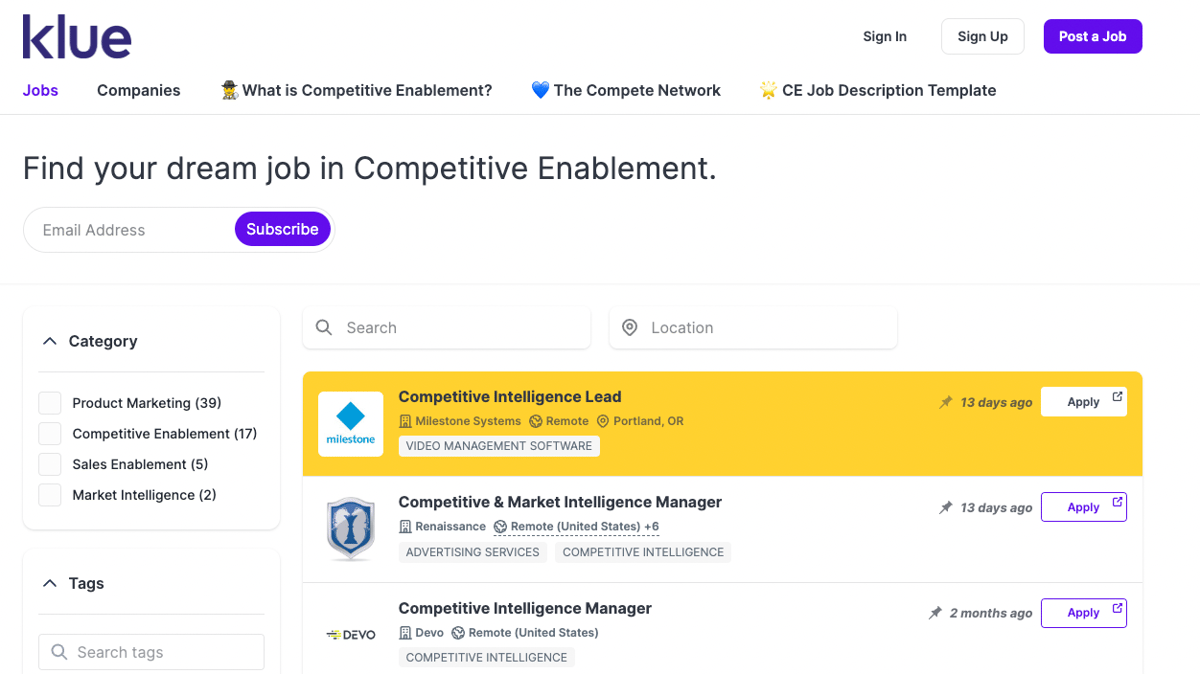Check the Product Marketing category checkbox
Image resolution: width=1200 pixels, height=674 pixels.
coord(49,402)
